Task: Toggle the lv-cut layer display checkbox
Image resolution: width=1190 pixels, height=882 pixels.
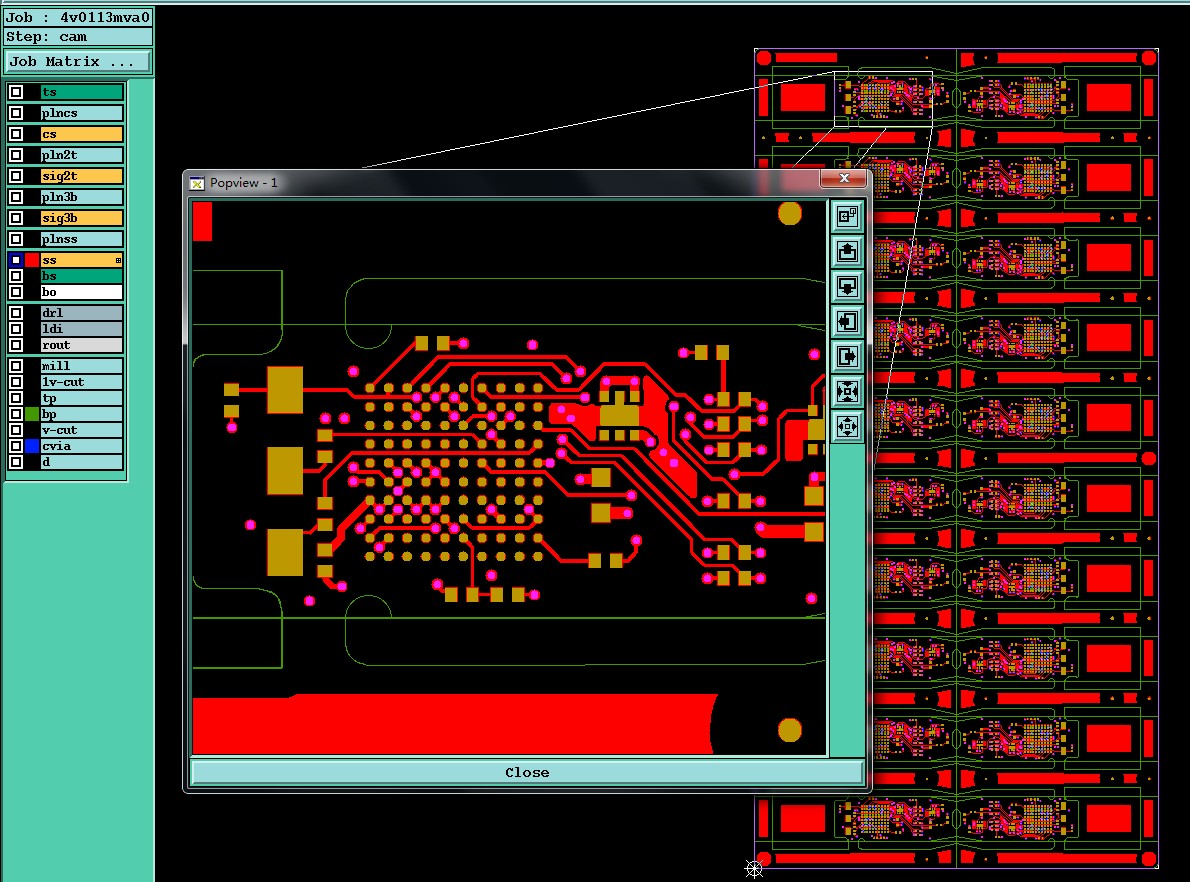Action: click(x=16, y=382)
